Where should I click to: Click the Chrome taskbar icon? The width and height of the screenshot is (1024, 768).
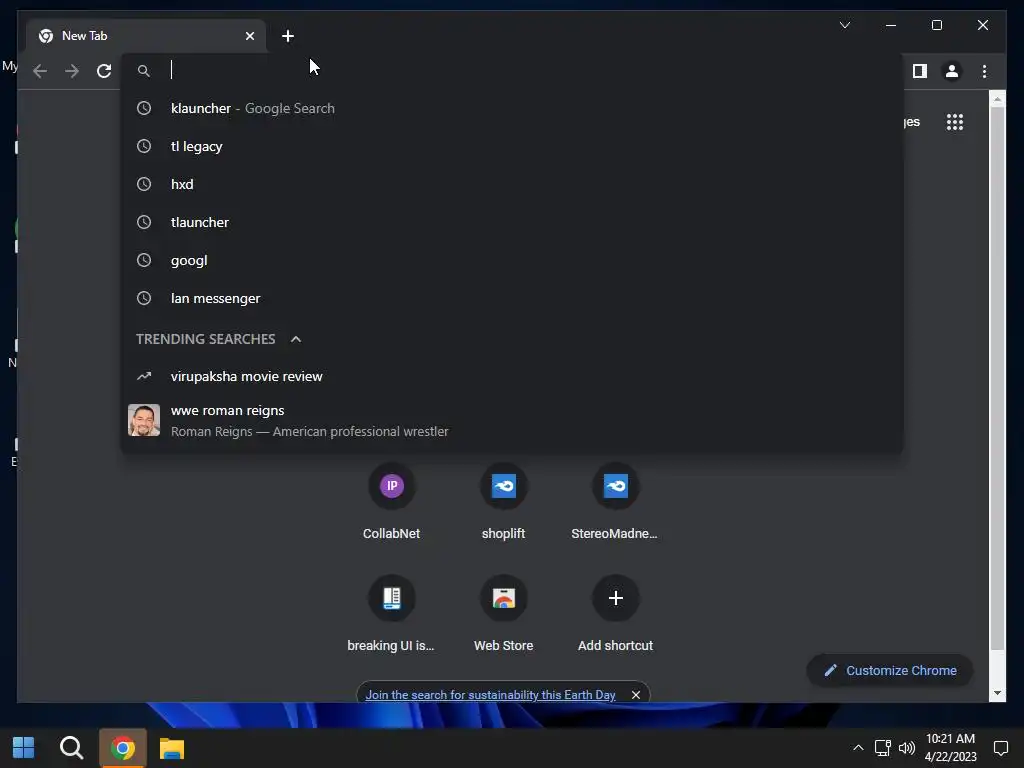click(123, 748)
